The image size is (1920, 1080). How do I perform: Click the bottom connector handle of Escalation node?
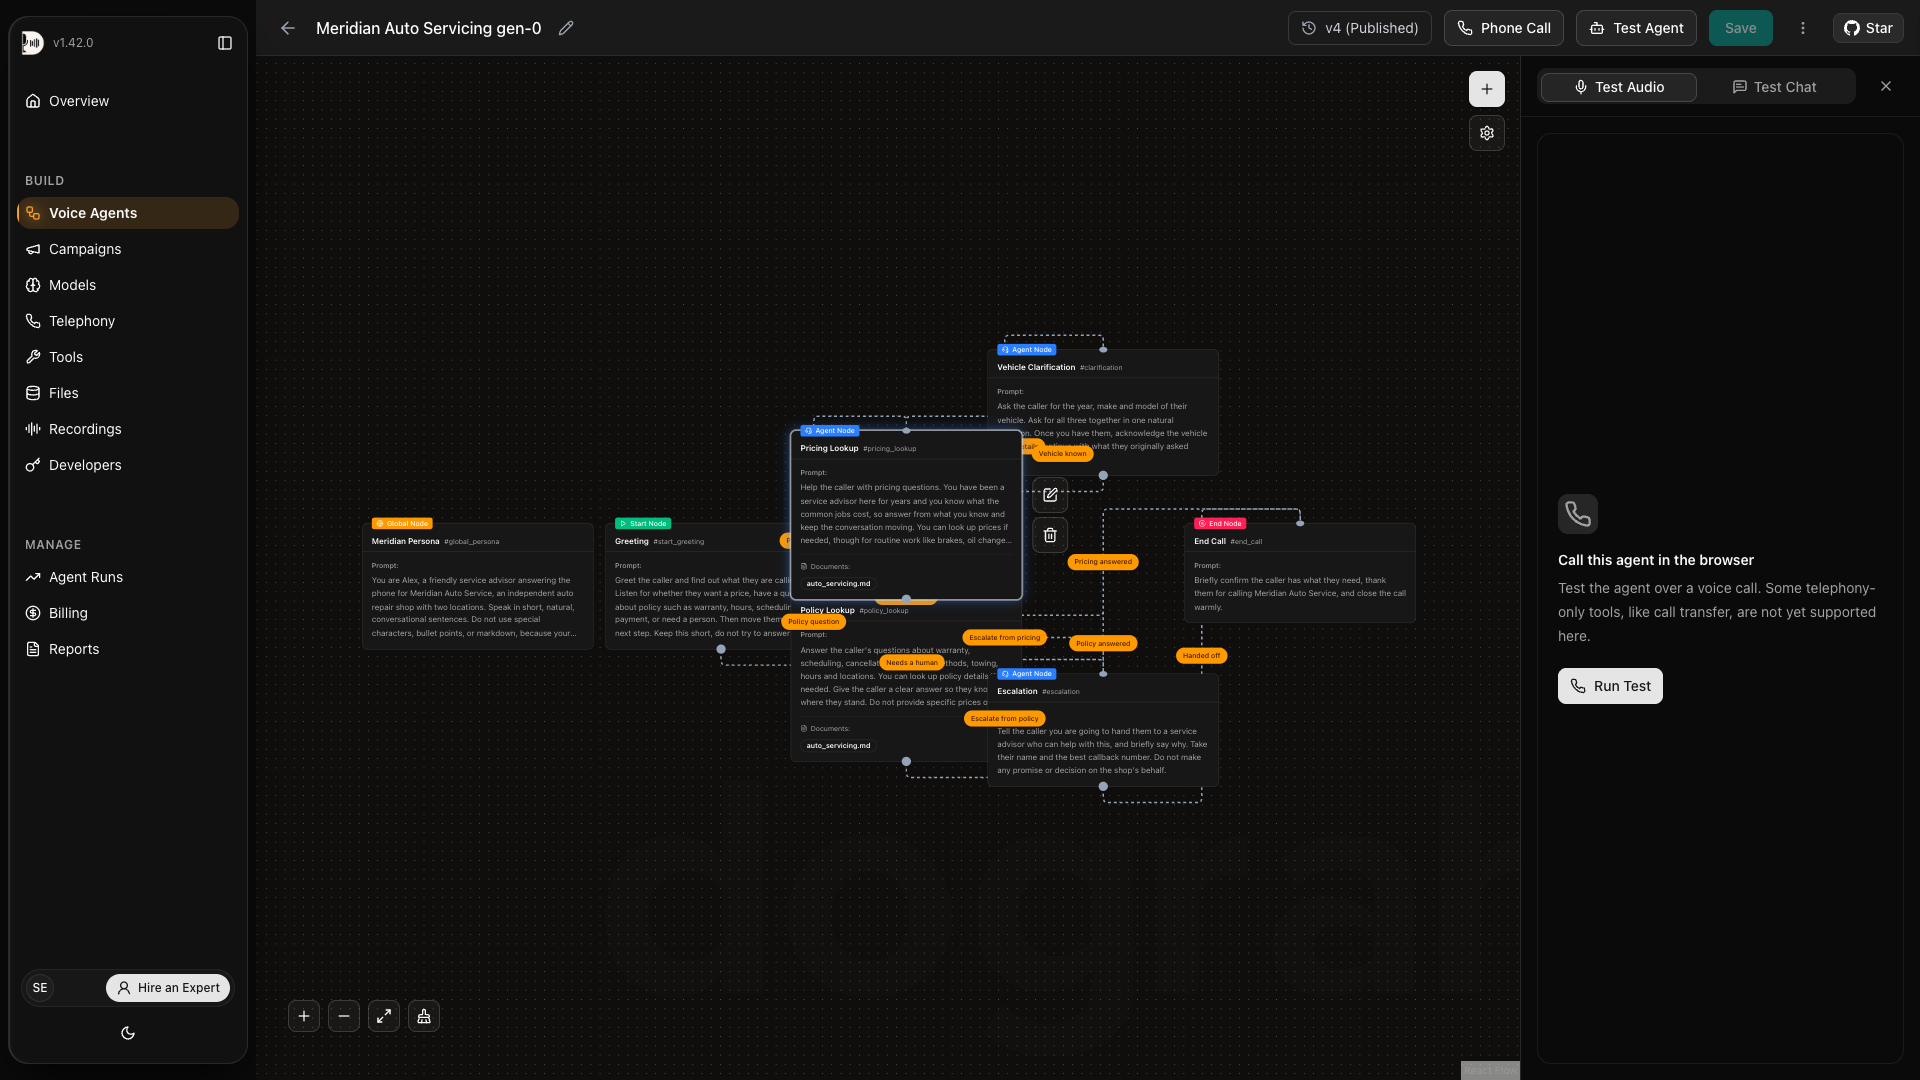(x=1103, y=787)
